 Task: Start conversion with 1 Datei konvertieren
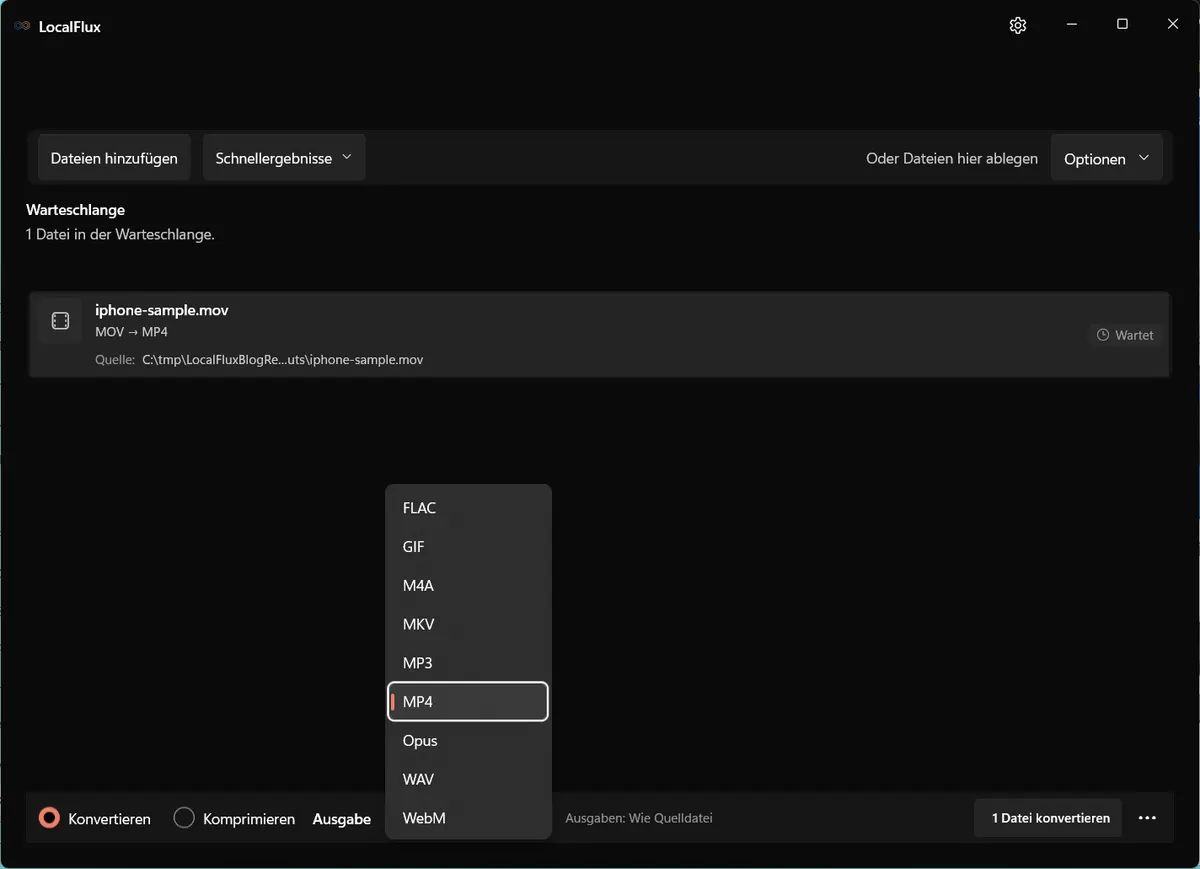pos(1050,818)
